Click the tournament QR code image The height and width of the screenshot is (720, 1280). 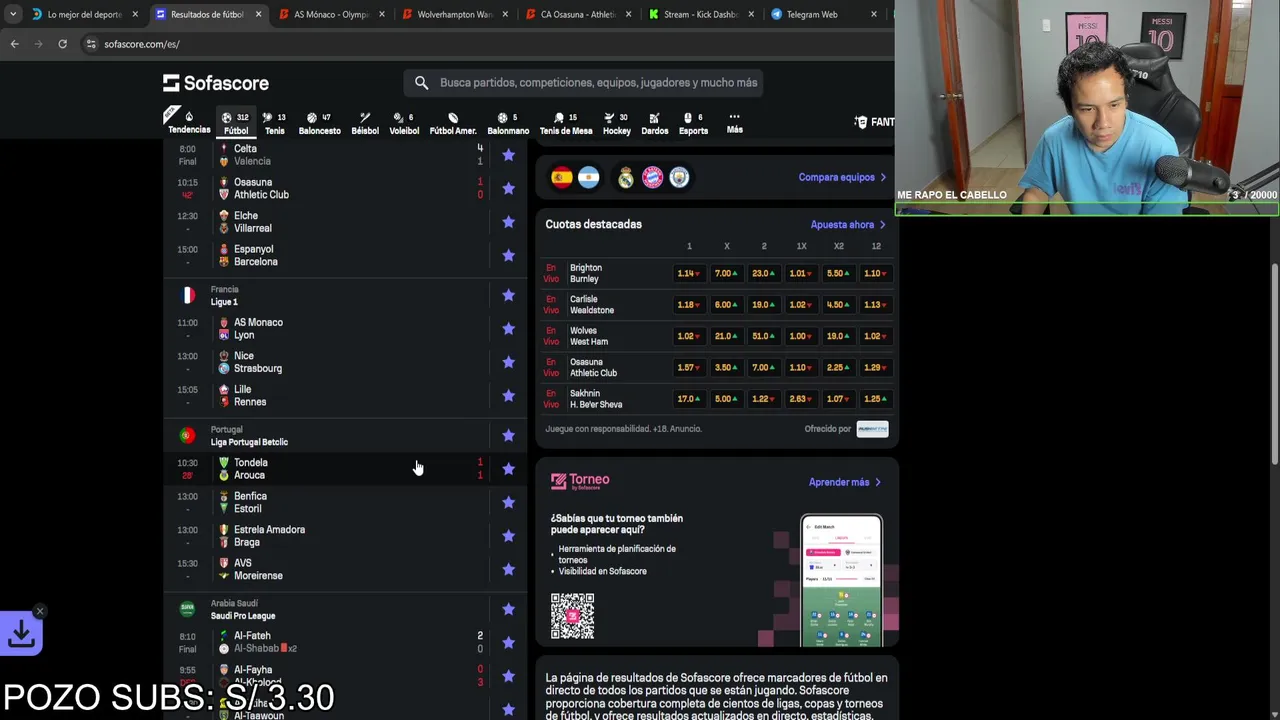[x=572, y=616]
